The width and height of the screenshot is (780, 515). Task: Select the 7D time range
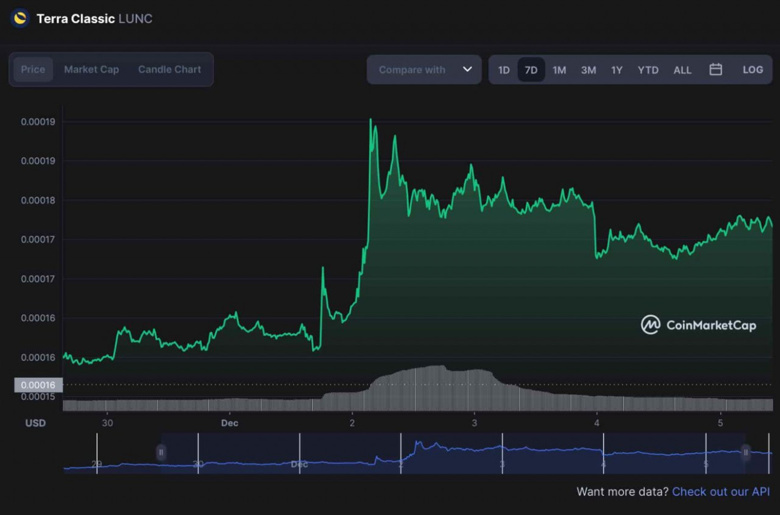click(x=531, y=70)
